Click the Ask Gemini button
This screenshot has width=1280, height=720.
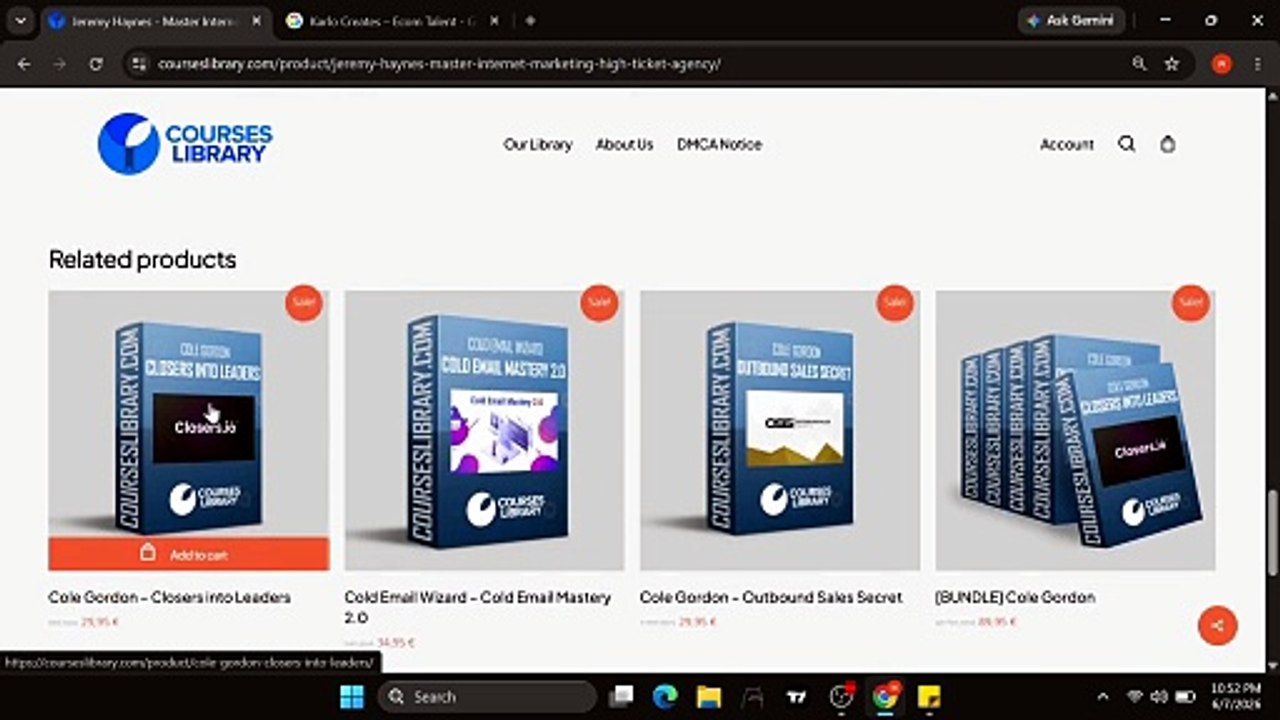(1071, 20)
